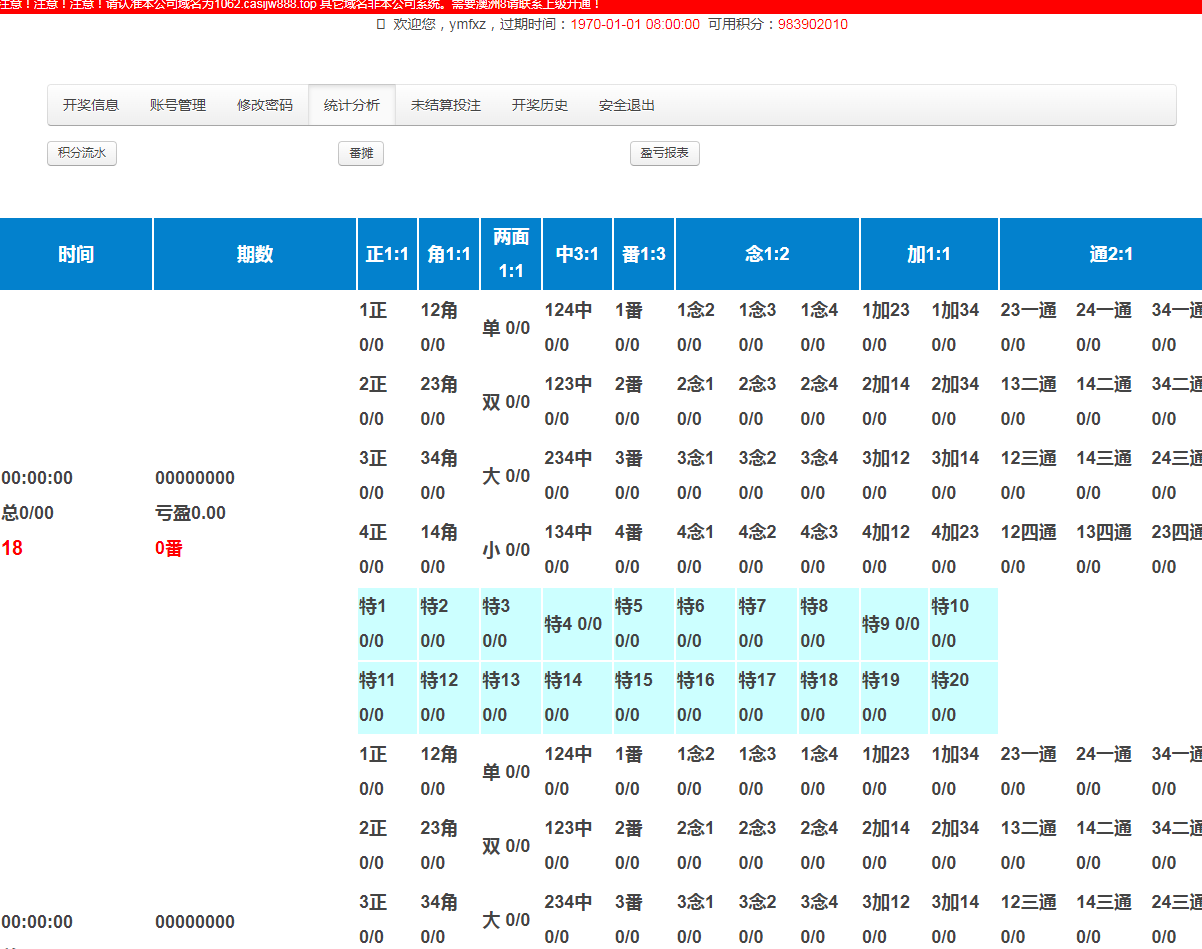This screenshot has width=1202, height=949.
Task: Select the 特4 0/0 cell
Action: (x=573, y=624)
